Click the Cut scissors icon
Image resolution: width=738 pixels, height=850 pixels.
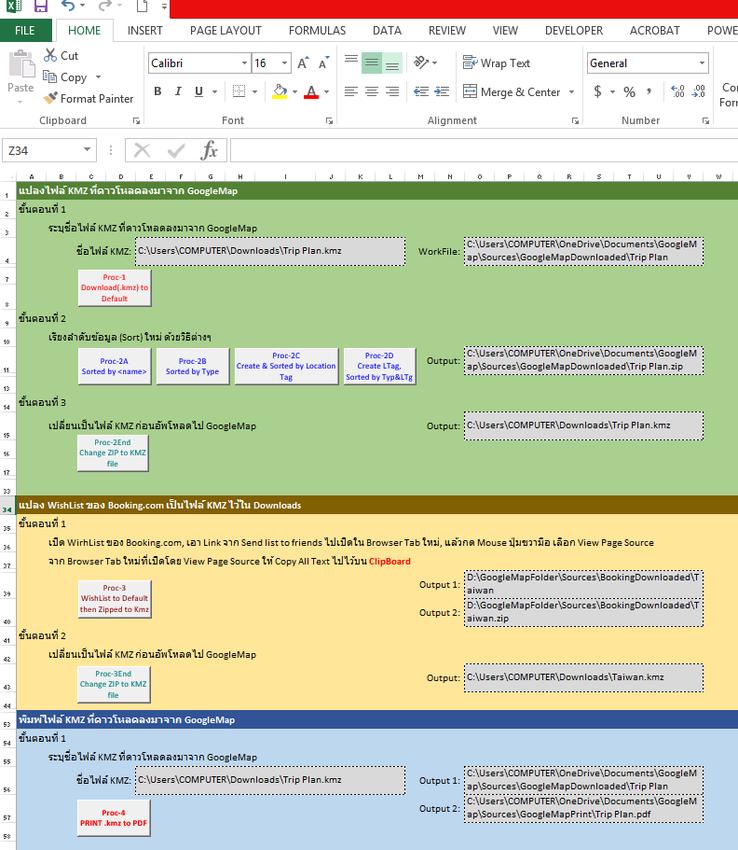coord(50,55)
